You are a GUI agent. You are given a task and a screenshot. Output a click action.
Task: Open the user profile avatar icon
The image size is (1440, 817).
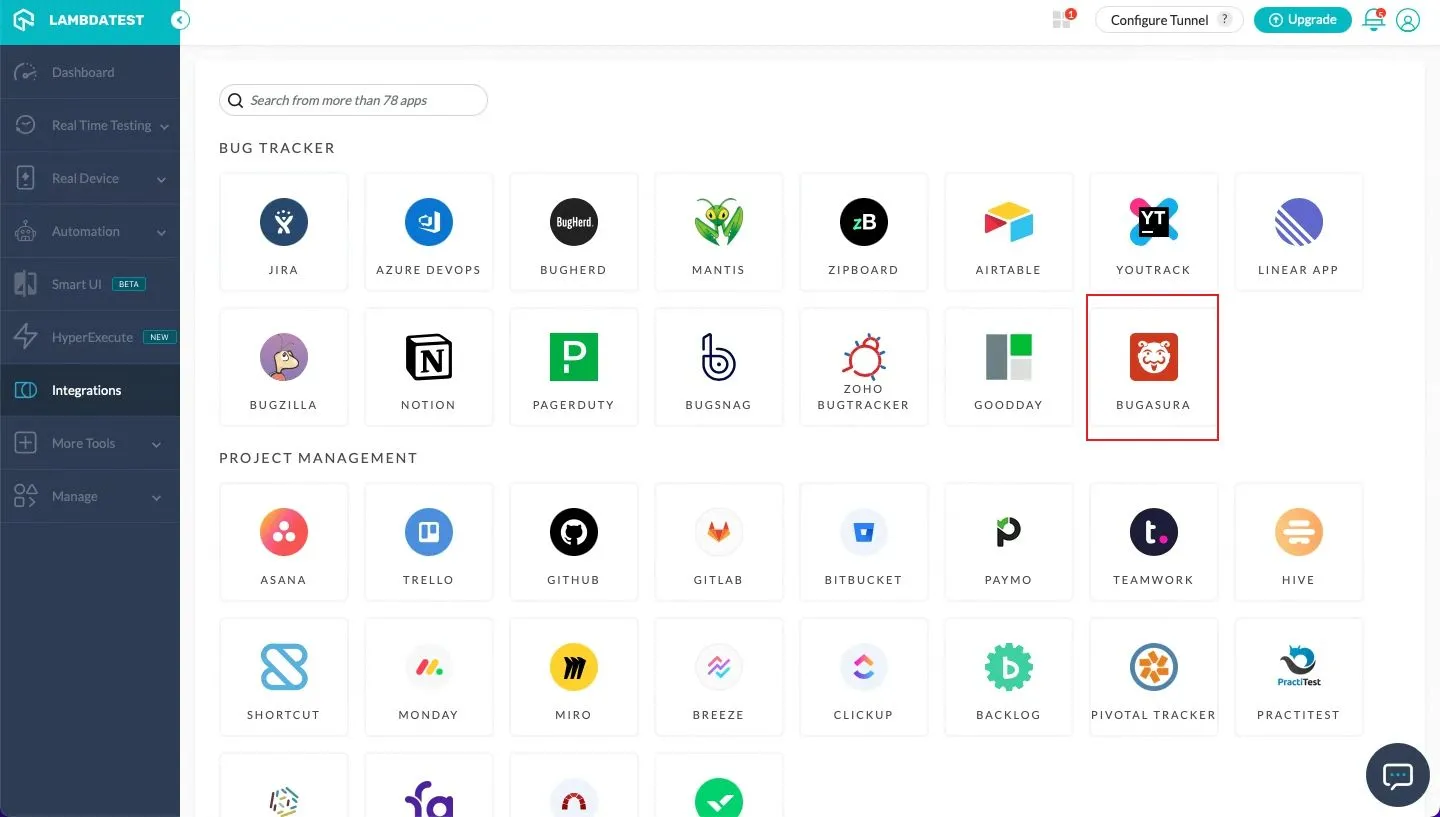point(1408,20)
